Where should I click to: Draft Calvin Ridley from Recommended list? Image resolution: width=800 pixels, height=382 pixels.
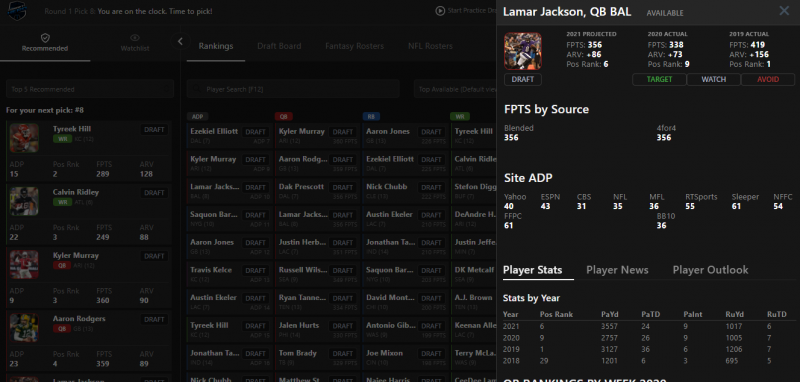(x=154, y=193)
